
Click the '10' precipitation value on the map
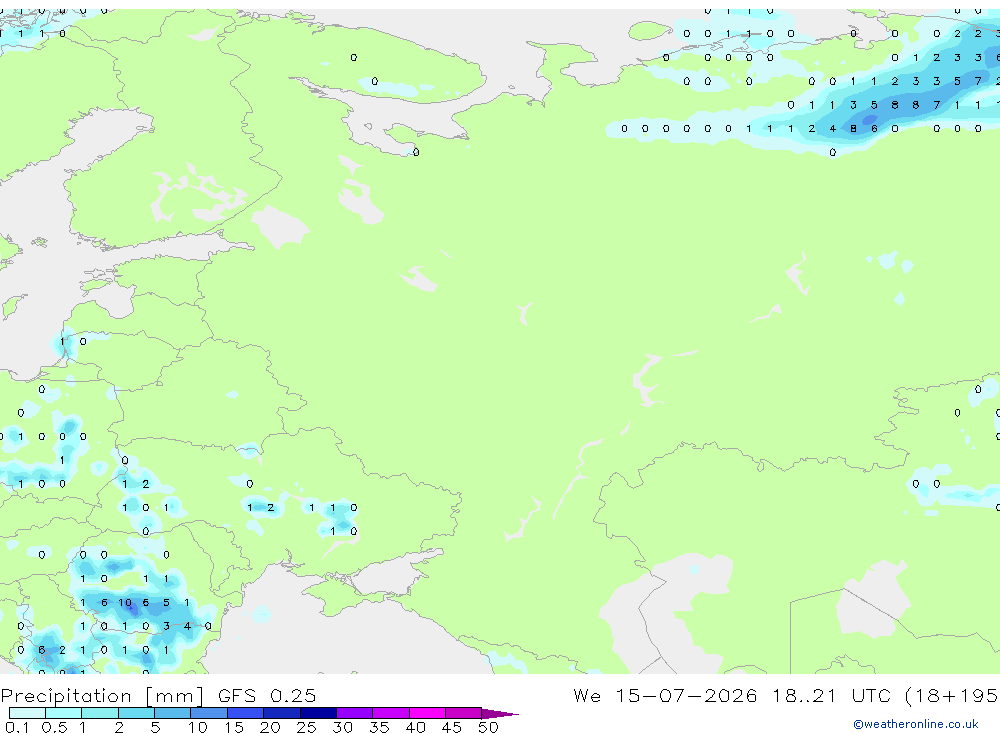(x=125, y=602)
